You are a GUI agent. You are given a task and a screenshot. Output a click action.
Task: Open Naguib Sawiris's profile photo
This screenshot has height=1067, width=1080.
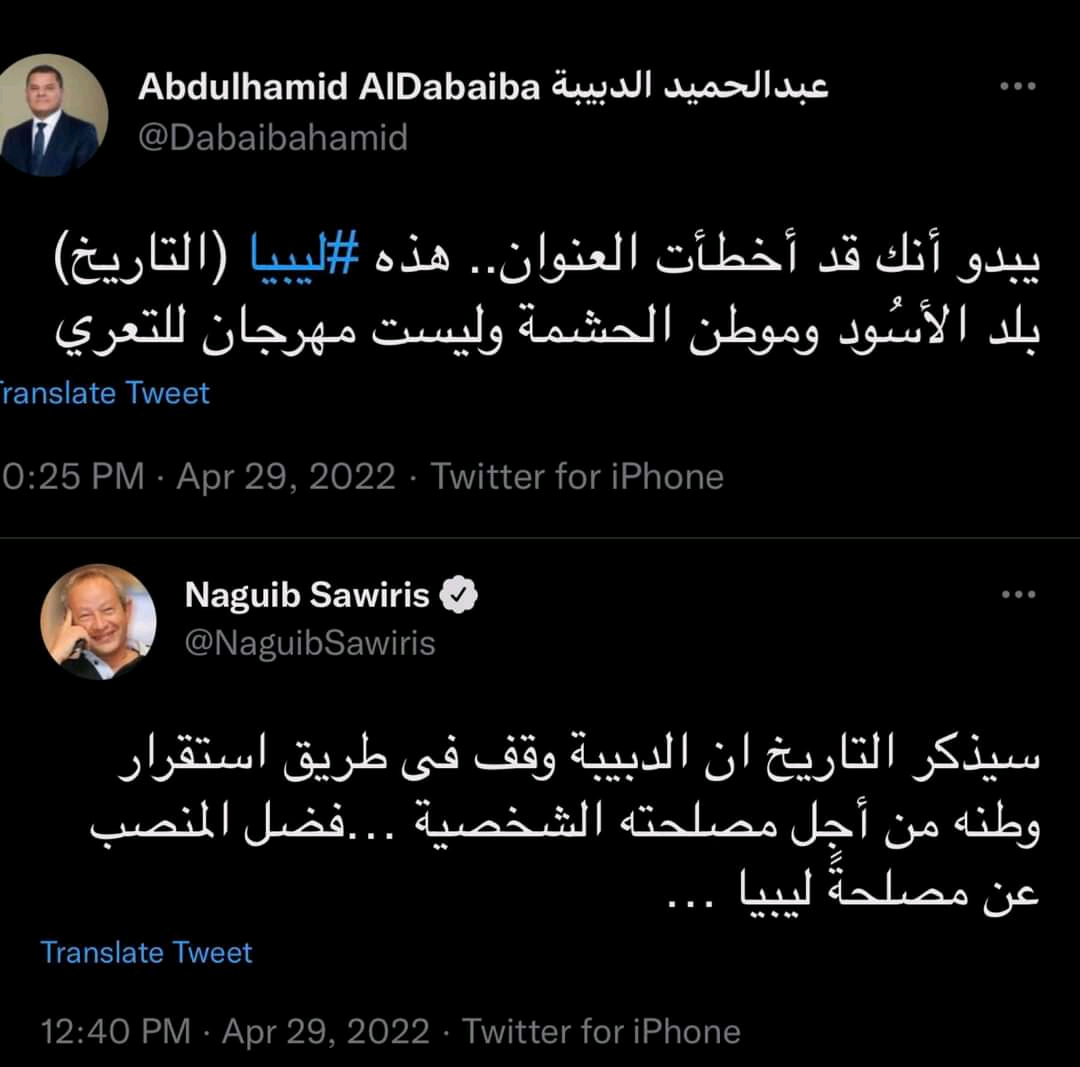(x=98, y=621)
